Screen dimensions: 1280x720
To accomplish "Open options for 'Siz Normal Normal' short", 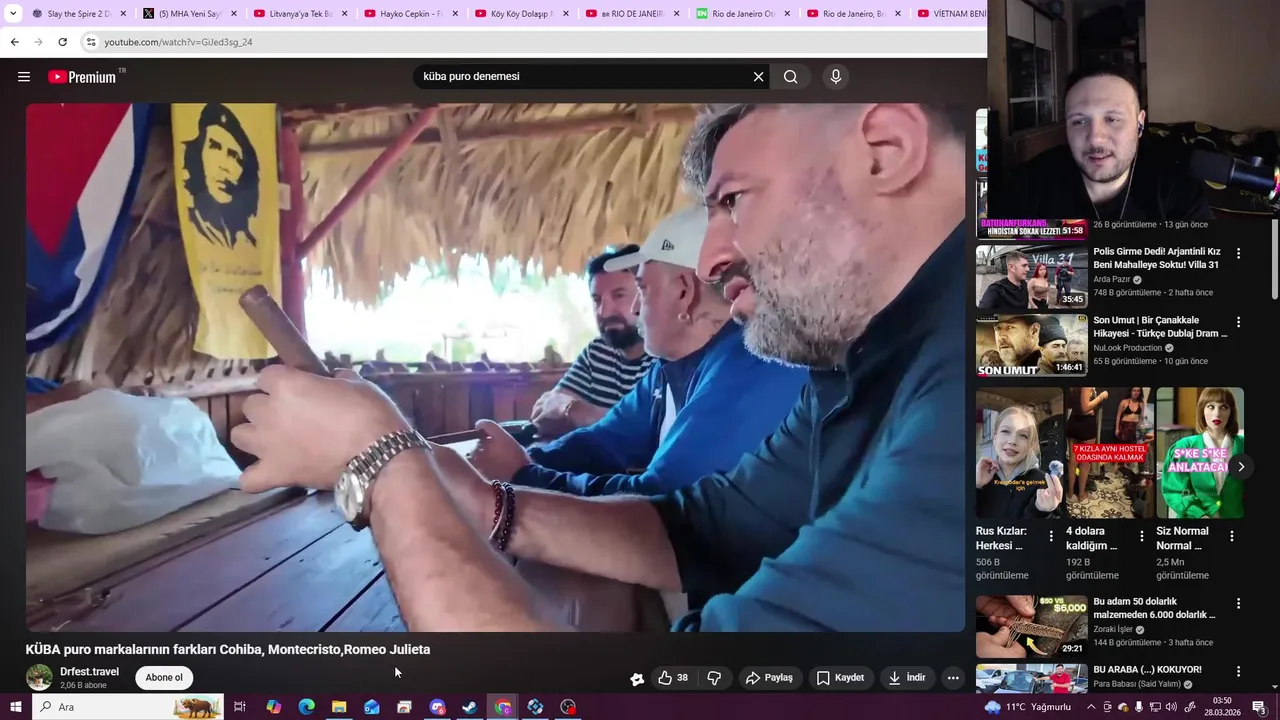I will point(1232,537).
